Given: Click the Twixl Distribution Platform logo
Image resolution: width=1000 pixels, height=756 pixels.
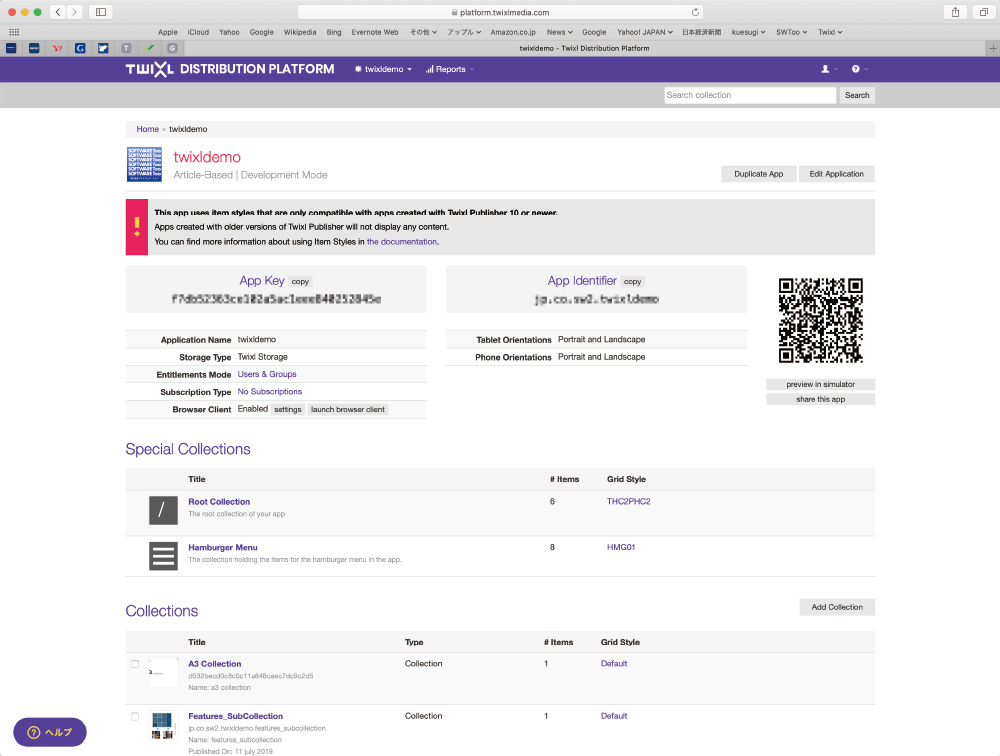Looking at the screenshot, I should [x=230, y=69].
